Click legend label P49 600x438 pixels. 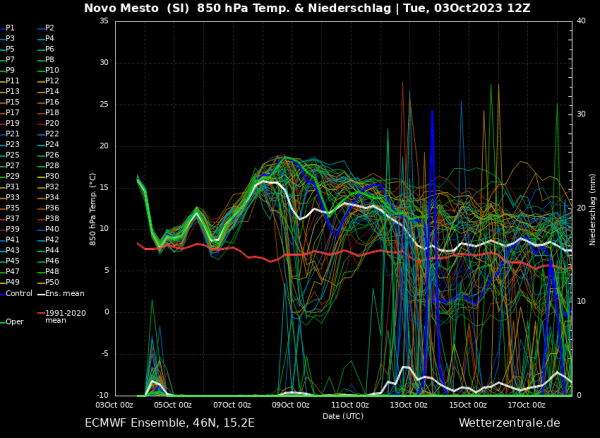click(12, 282)
